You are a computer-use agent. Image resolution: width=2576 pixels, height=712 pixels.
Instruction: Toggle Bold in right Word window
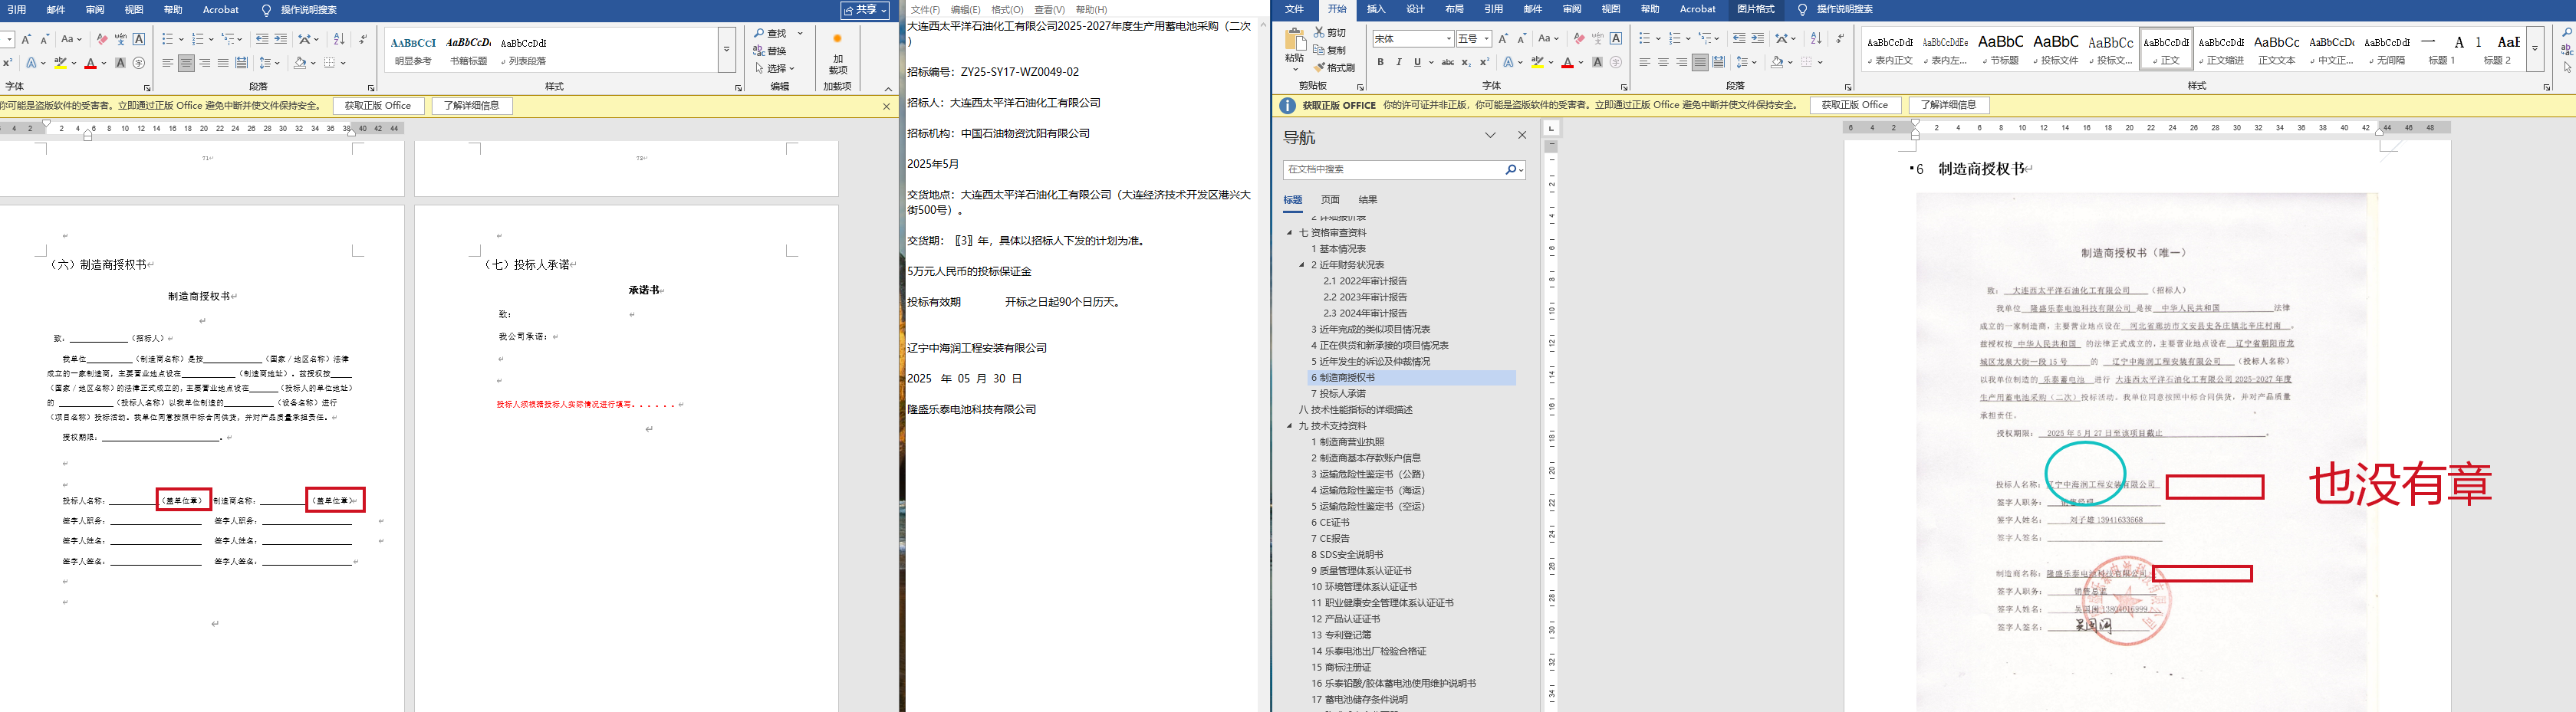pos(1381,62)
